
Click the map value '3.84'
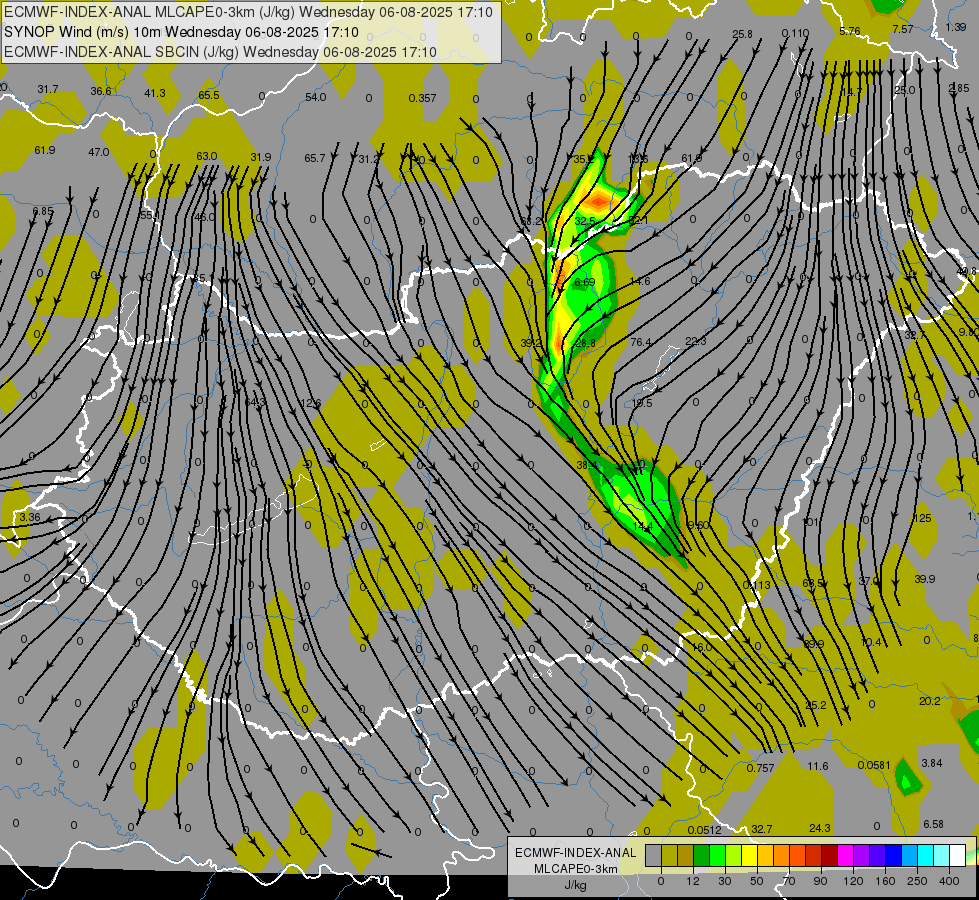pos(932,763)
